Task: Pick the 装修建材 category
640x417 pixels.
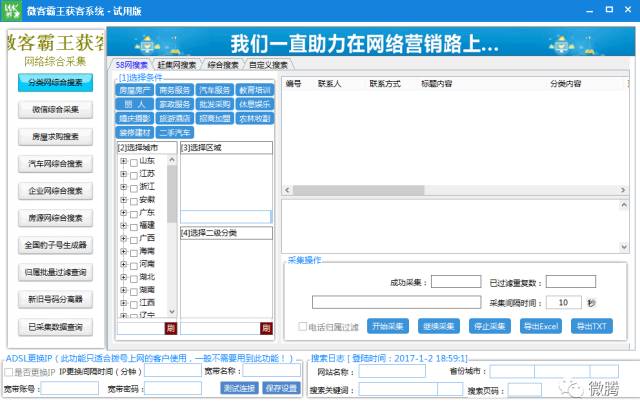Action: pos(135,133)
